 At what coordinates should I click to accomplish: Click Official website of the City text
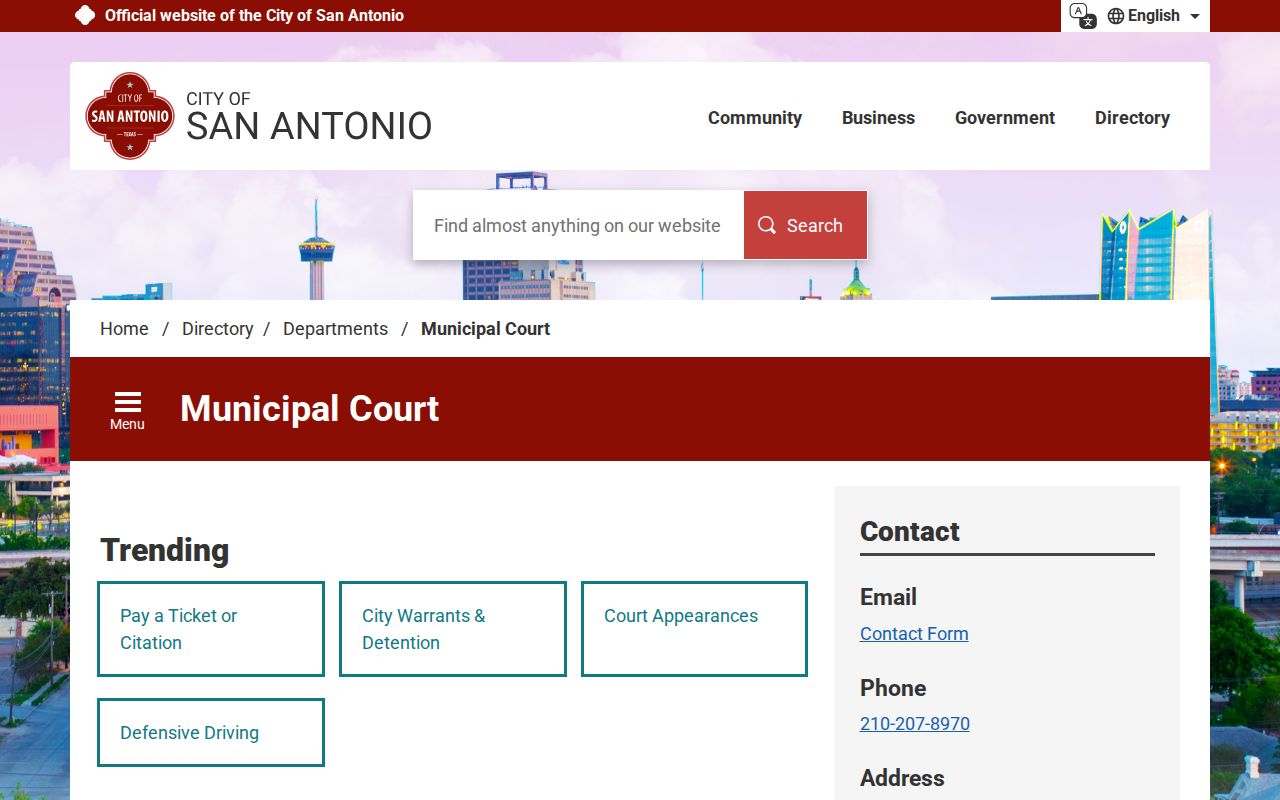point(254,16)
